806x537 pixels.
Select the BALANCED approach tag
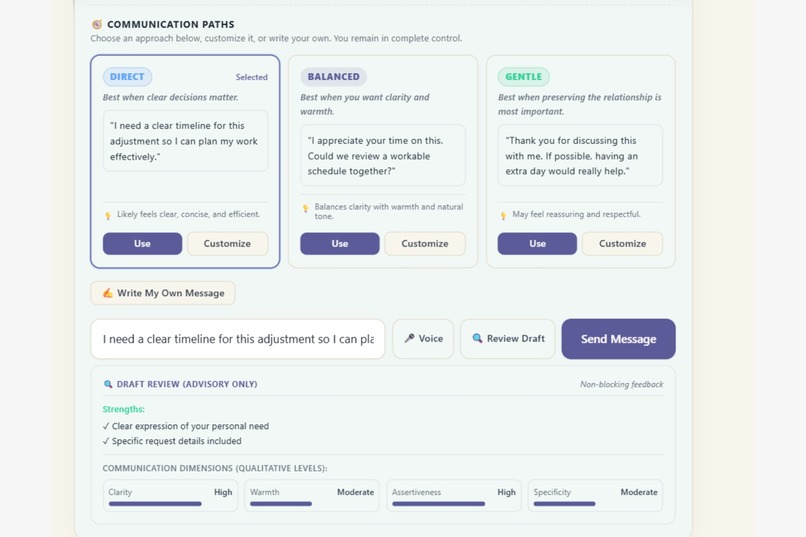click(333, 77)
